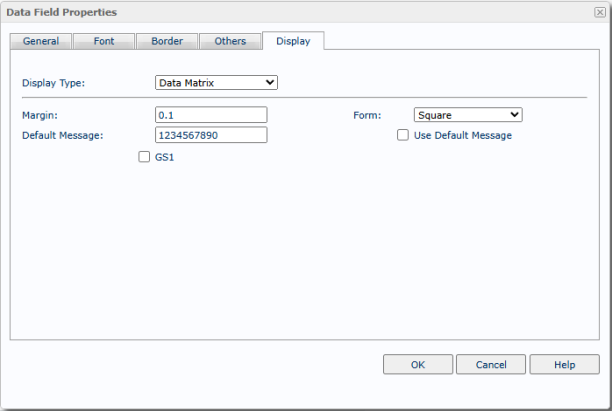Image resolution: width=612 pixels, height=411 pixels.
Task: Click the Display Type label
Action: click(x=53, y=83)
